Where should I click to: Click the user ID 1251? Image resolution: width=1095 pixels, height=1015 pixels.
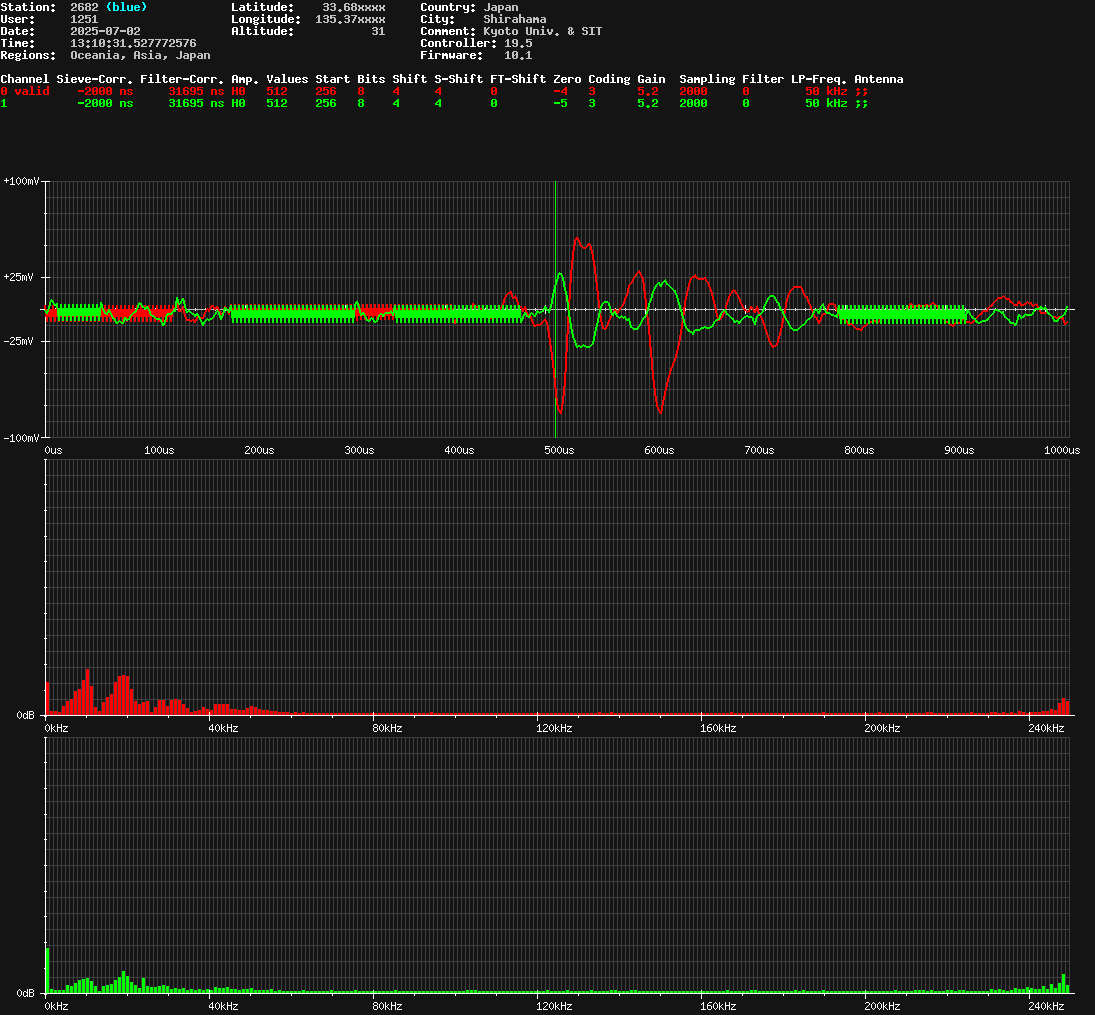pos(84,19)
